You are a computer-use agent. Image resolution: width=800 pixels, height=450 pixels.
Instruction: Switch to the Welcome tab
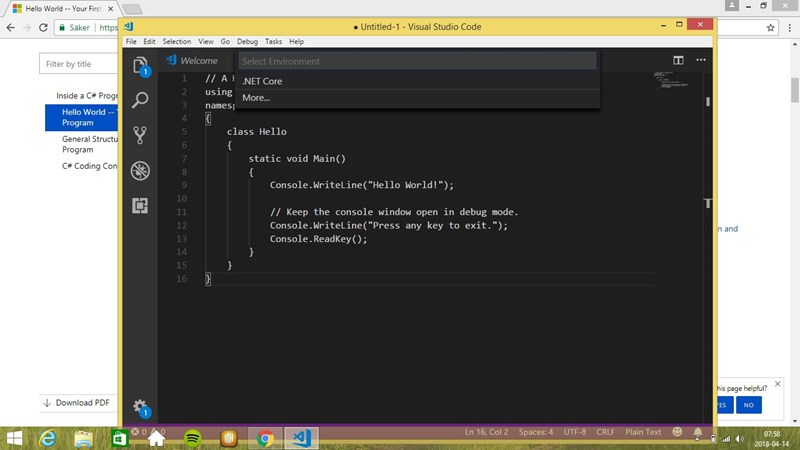coord(198,61)
